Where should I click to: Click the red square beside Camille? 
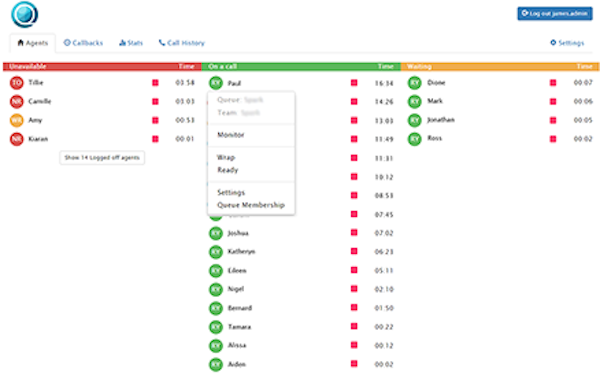coord(155,101)
